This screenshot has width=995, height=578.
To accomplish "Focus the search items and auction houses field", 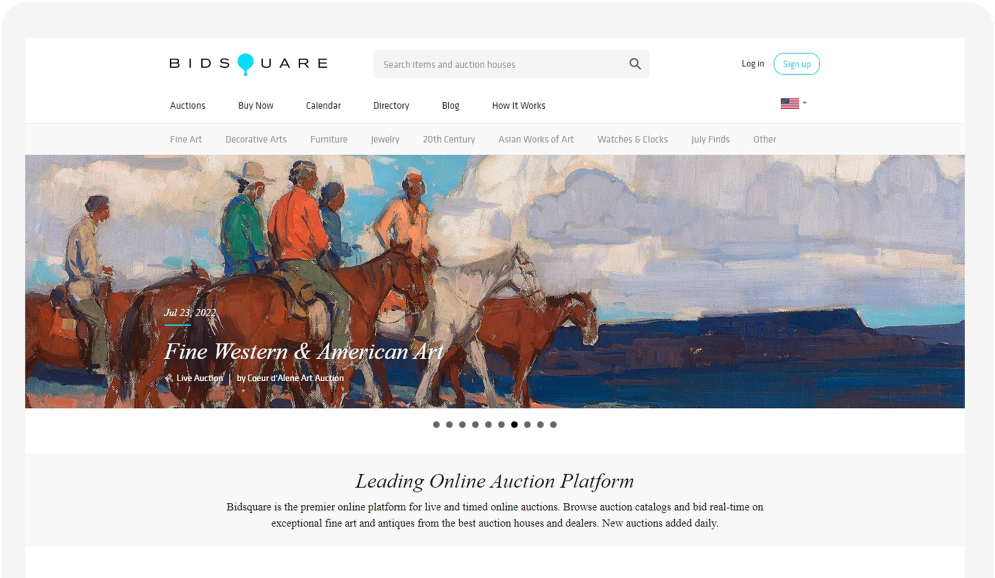I will 511,64.
